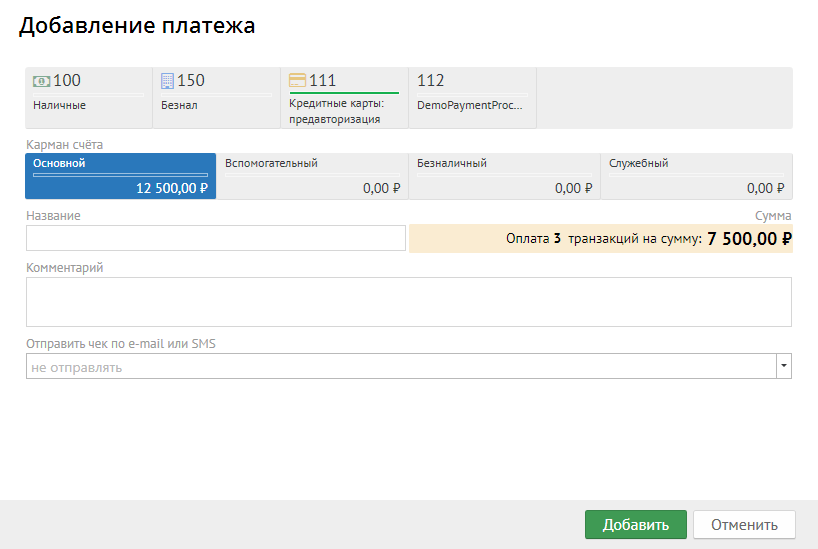Pick the Безналичный account pocket

tap(504, 176)
